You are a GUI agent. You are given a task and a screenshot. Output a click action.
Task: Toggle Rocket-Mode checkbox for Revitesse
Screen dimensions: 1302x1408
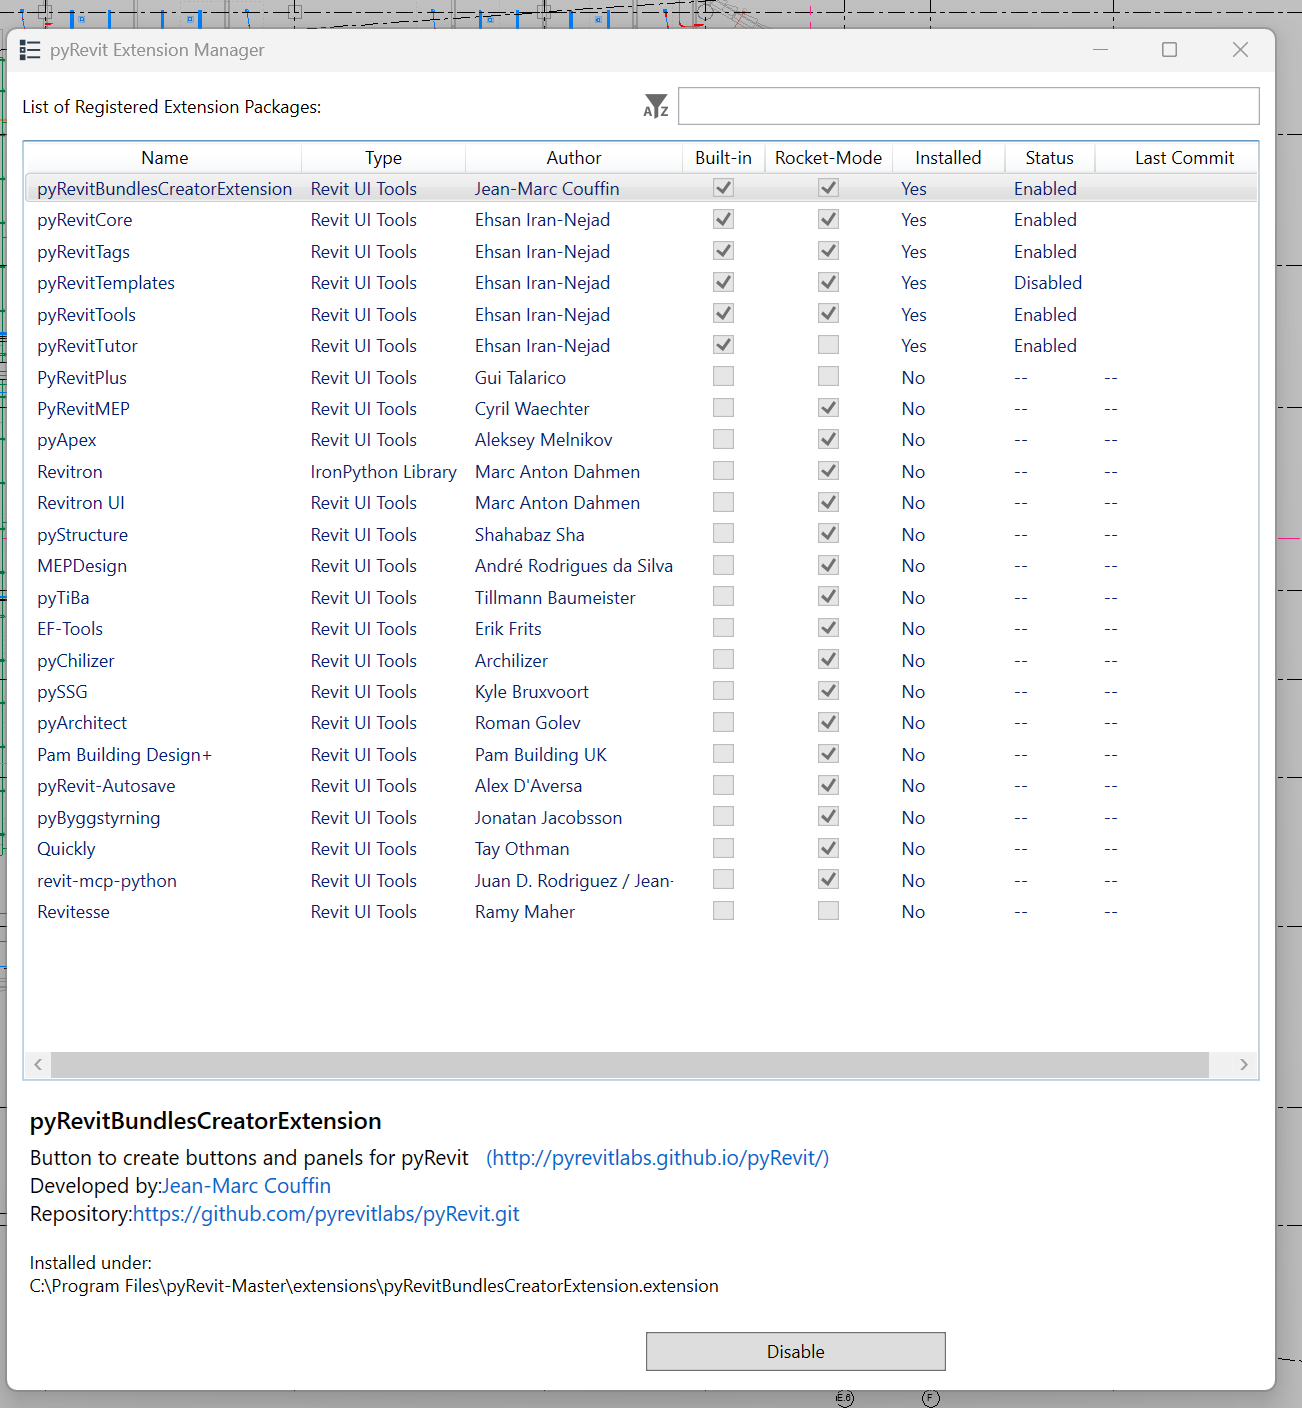coord(828,911)
